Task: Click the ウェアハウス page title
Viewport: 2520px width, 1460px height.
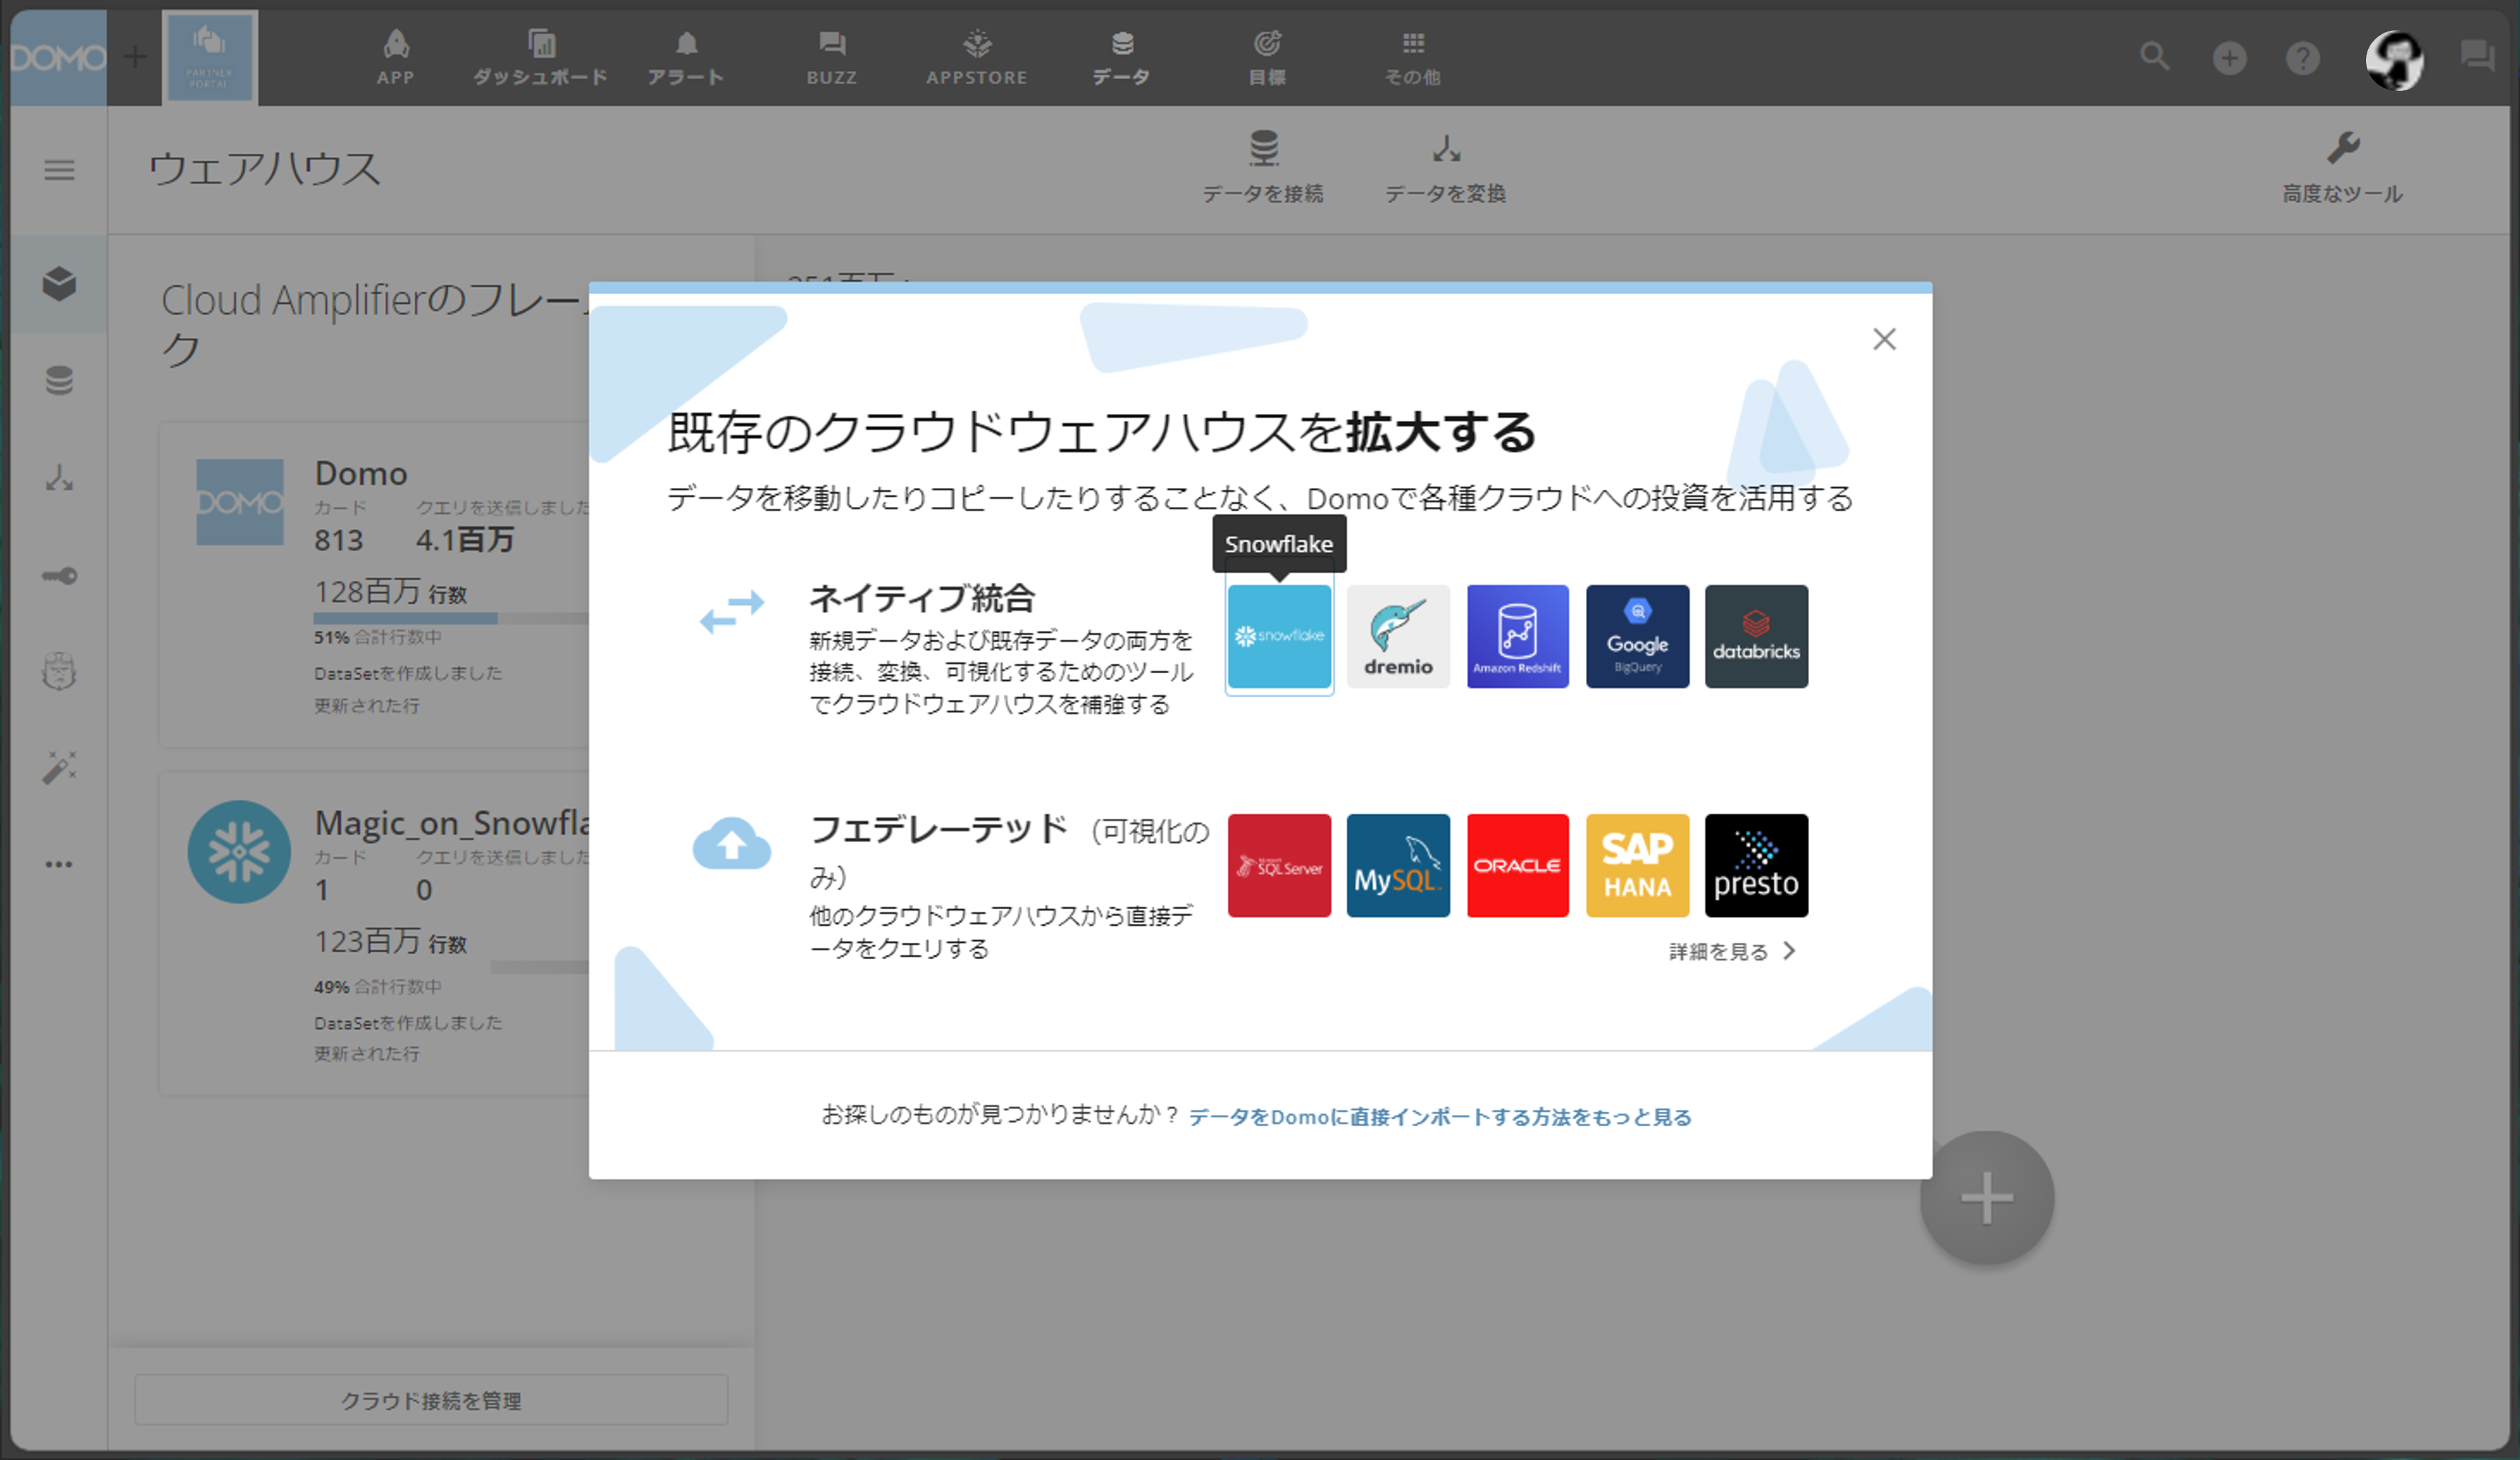Action: click(264, 168)
